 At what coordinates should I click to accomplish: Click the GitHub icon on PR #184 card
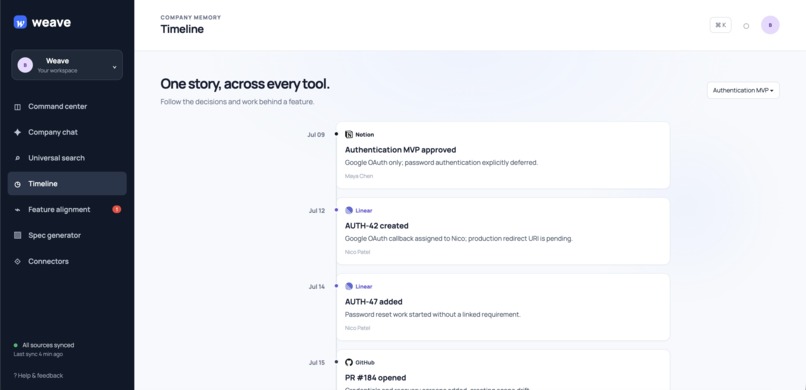coord(349,362)
